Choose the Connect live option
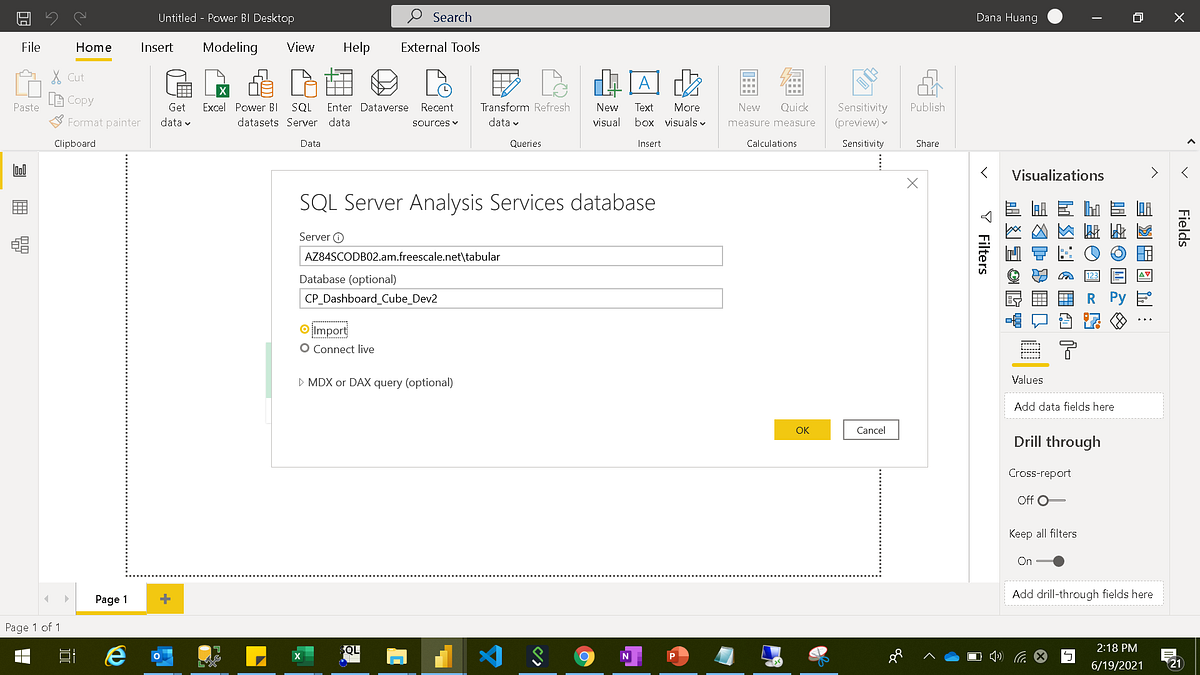 pyautogui.click(x=305, y=350)
